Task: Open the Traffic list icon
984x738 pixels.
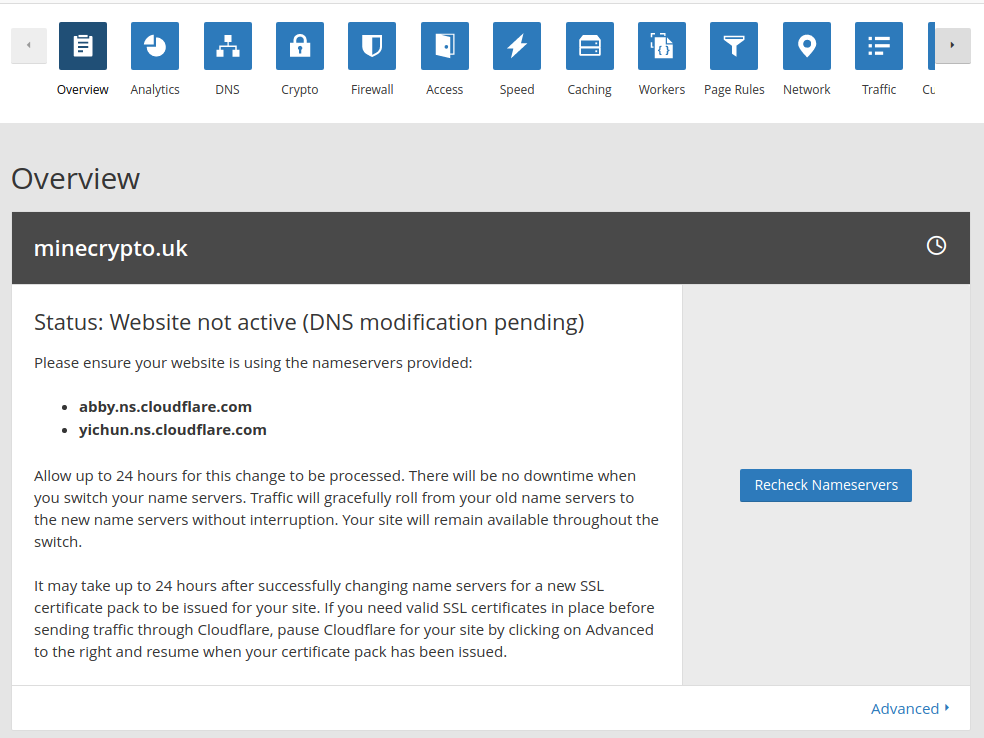Action: pos(879,46)
